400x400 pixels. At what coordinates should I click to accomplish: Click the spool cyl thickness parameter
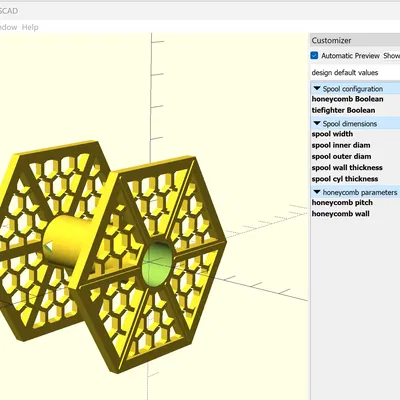tap(345, 179)
